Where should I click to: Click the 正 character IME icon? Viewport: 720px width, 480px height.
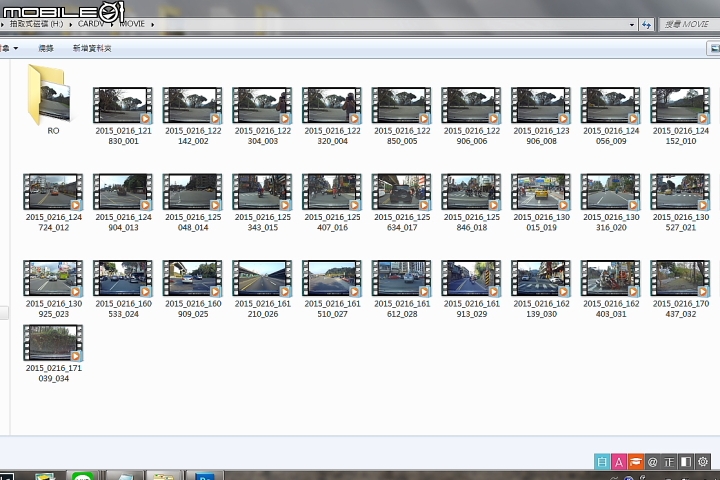click(x=669, y=462)
